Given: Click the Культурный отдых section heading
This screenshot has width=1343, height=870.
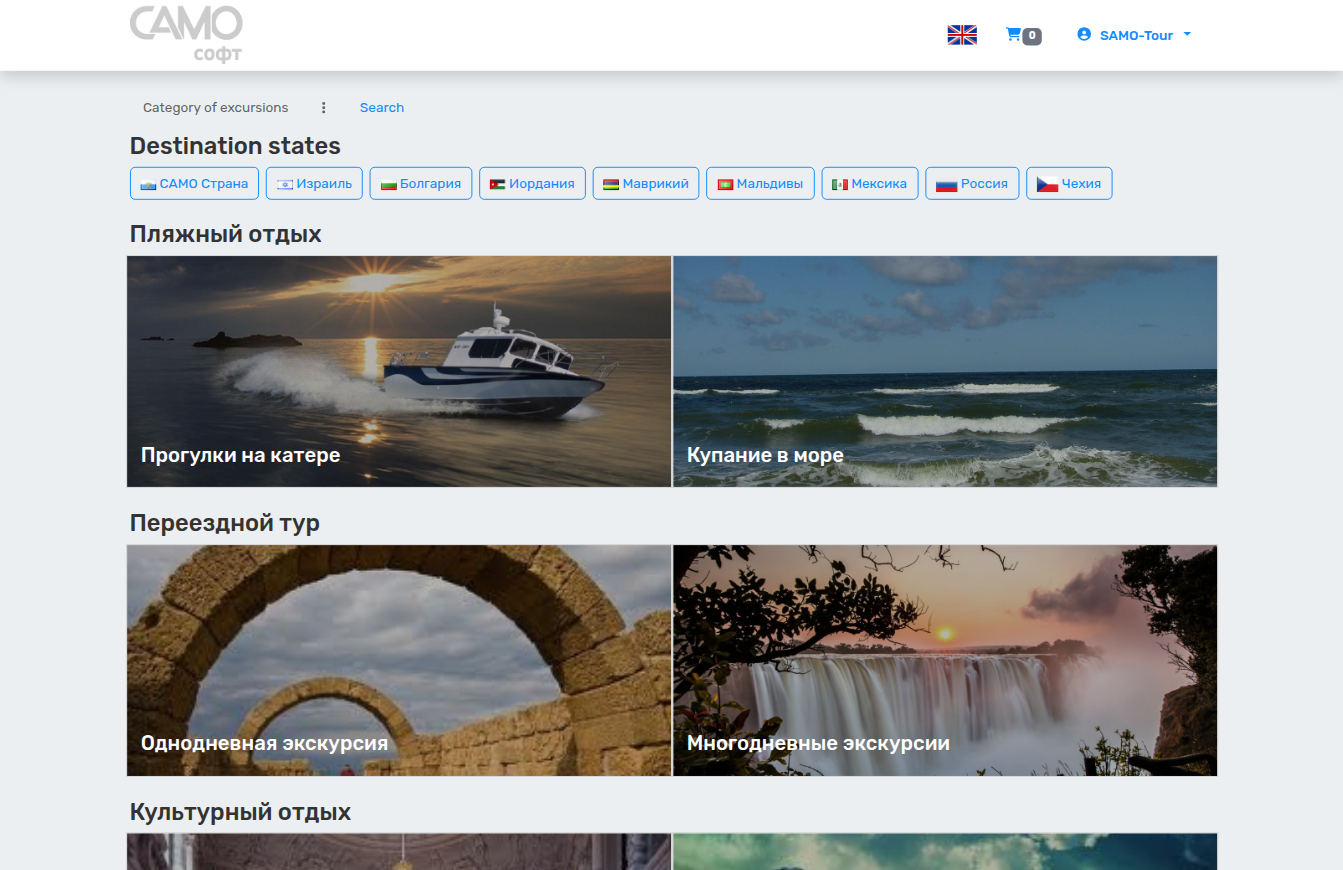Looking at the screenshot, I should tap(241, 811).
